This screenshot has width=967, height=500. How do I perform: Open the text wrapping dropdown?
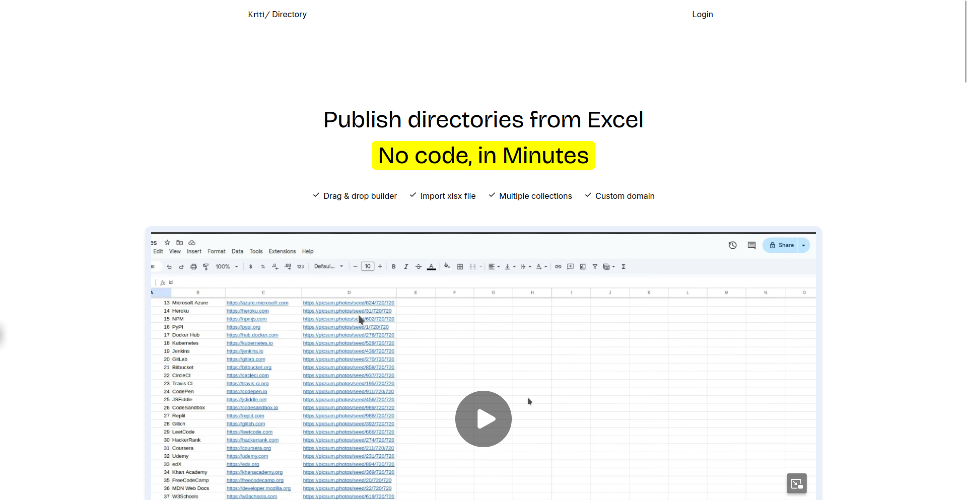click(525, 267)
